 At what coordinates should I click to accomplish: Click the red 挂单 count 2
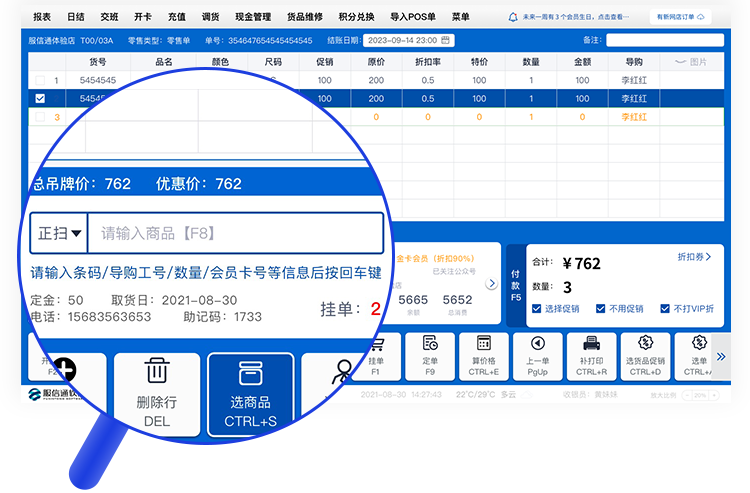click(375, 309)
